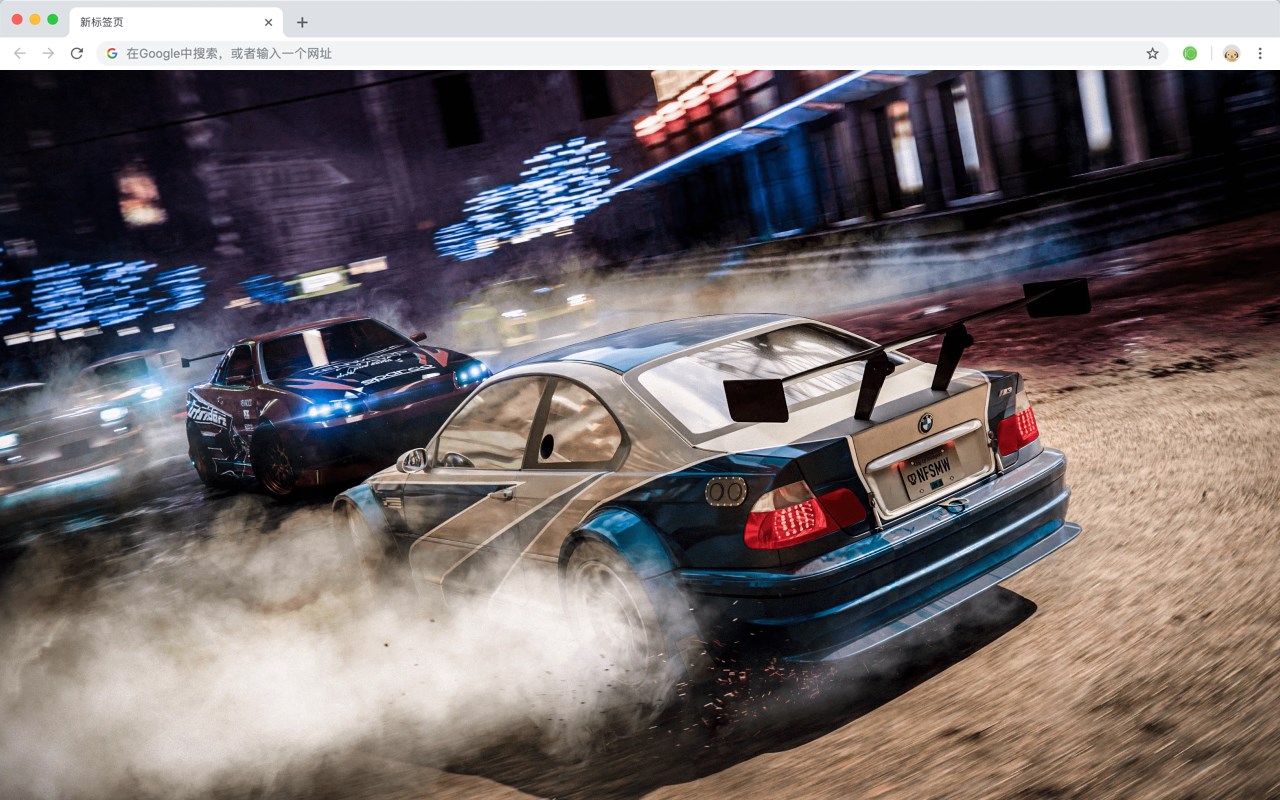Close the 新标签页 tab
This screenshot has height=800, width=1280.
pos(268,22)
